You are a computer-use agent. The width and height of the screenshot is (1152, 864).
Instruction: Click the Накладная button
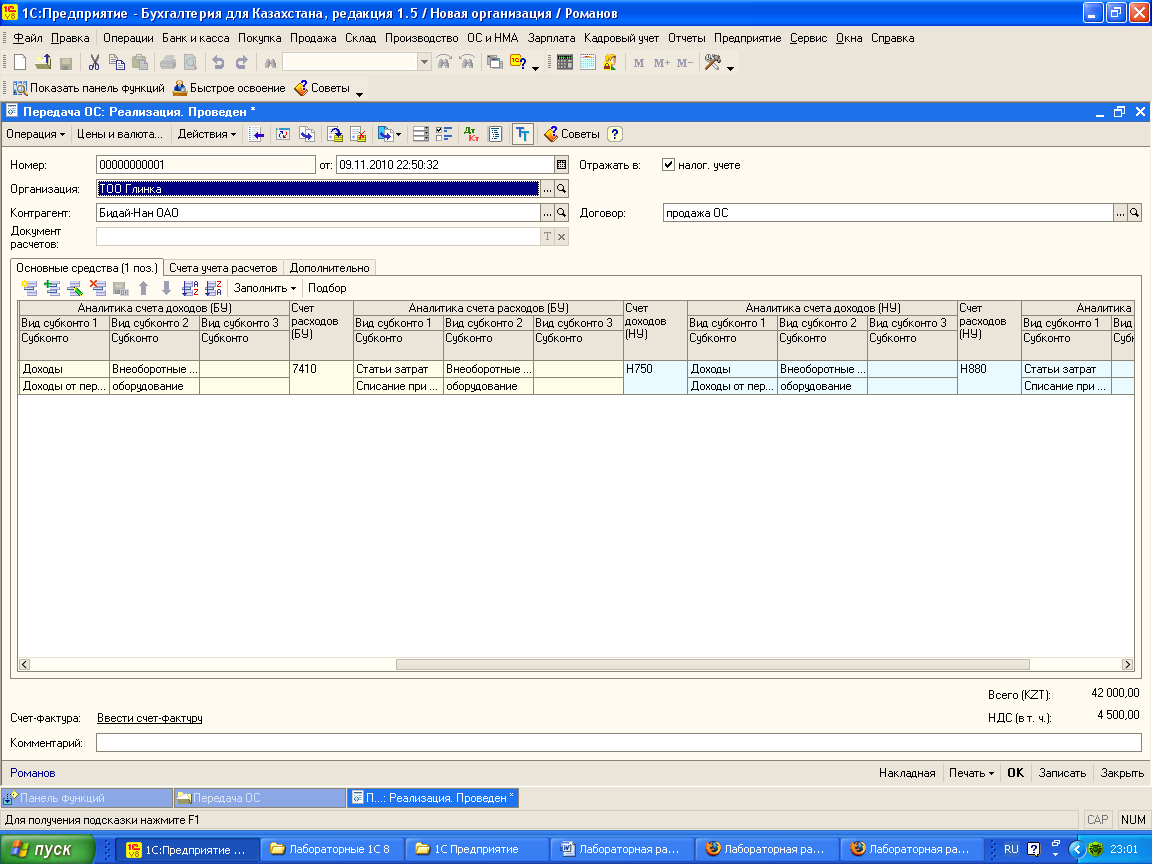[907, 773]
